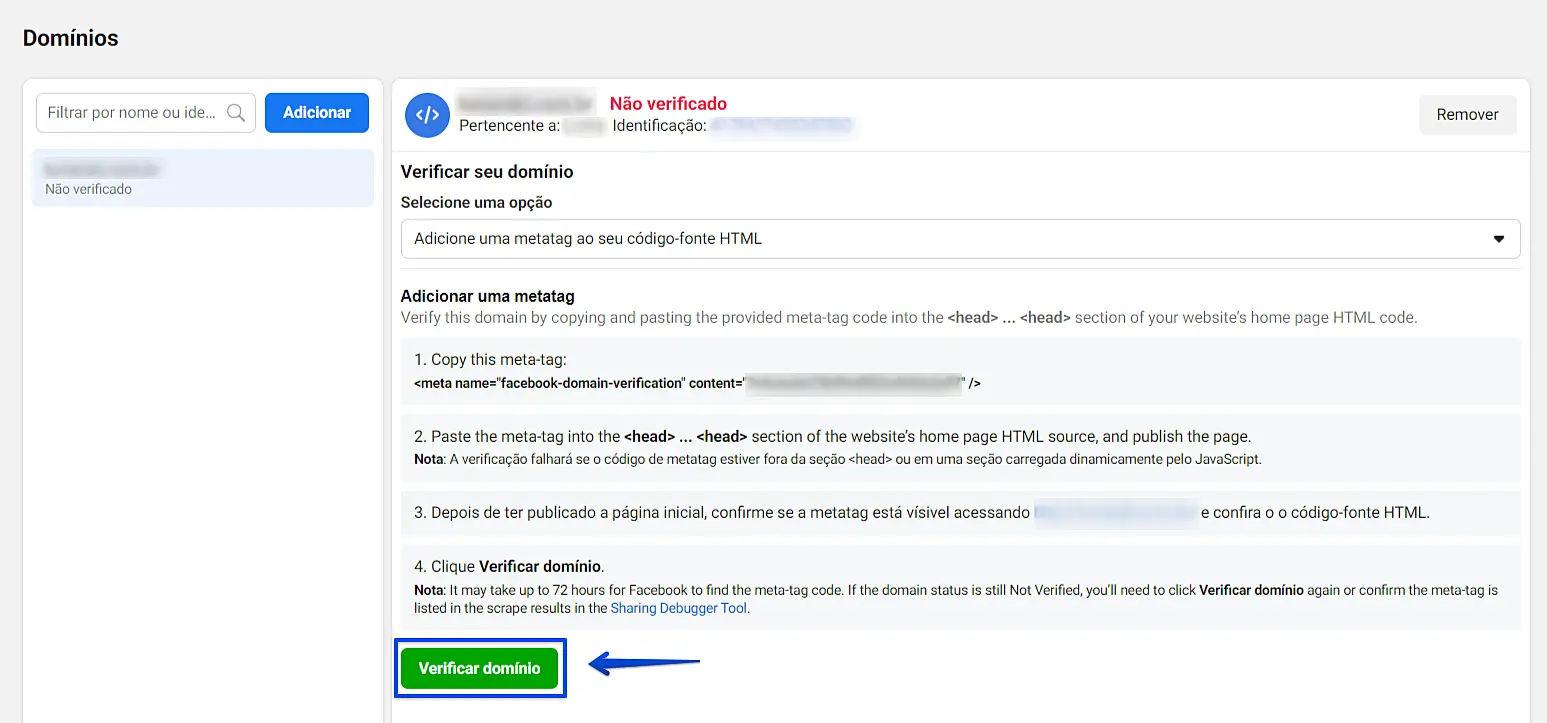Click the 'Adicionar uma metatag' subheading
1547x723 pixels.
tap(487, 296)
